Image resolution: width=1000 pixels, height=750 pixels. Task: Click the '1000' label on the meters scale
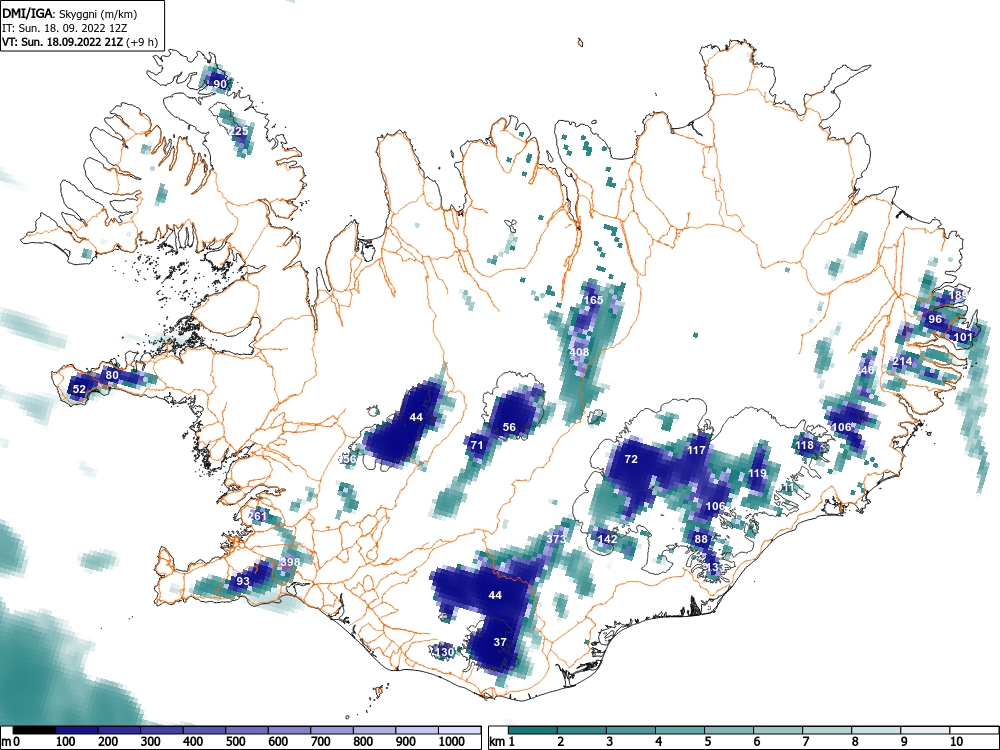pos(452,742)
